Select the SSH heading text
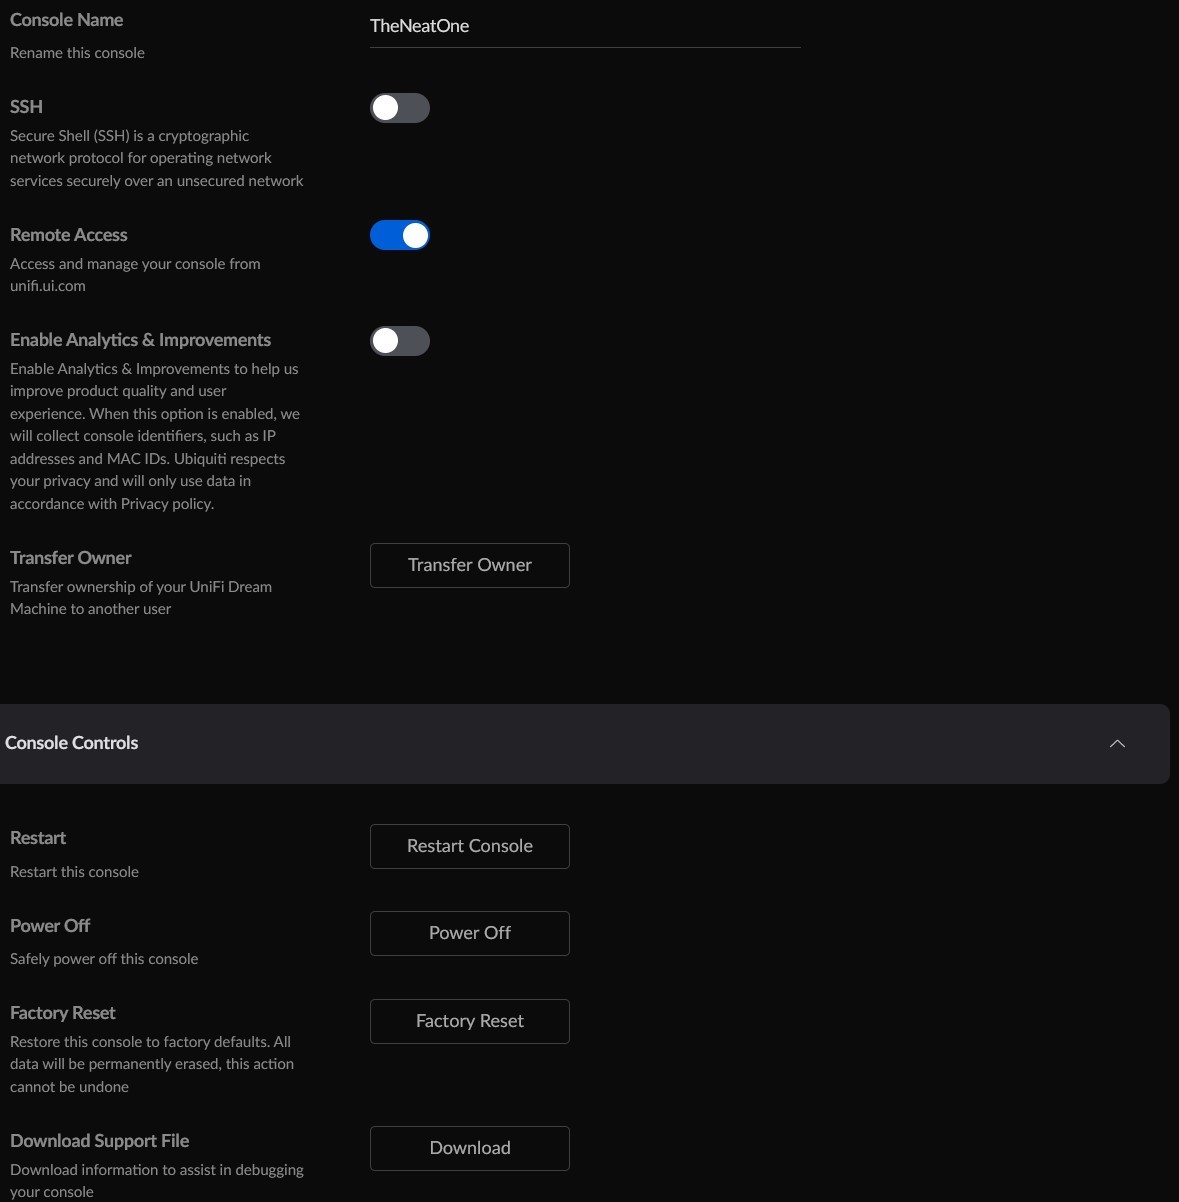Image resolution: width=1179 pixels, height=1202 pixels. click(26, 107)
